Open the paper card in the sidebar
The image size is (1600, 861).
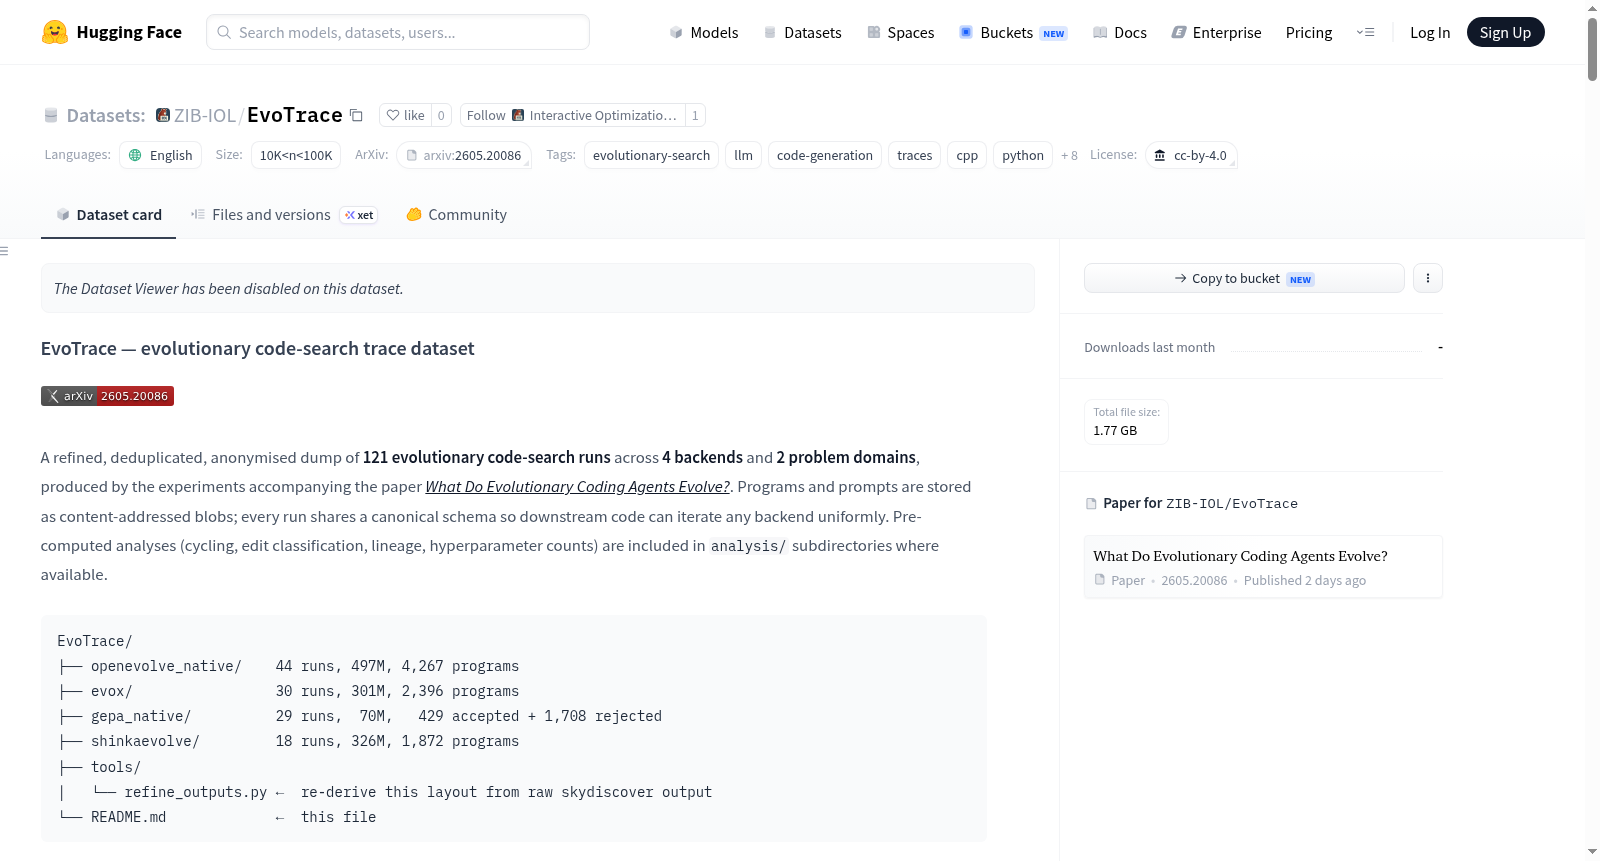(1263, 567)
